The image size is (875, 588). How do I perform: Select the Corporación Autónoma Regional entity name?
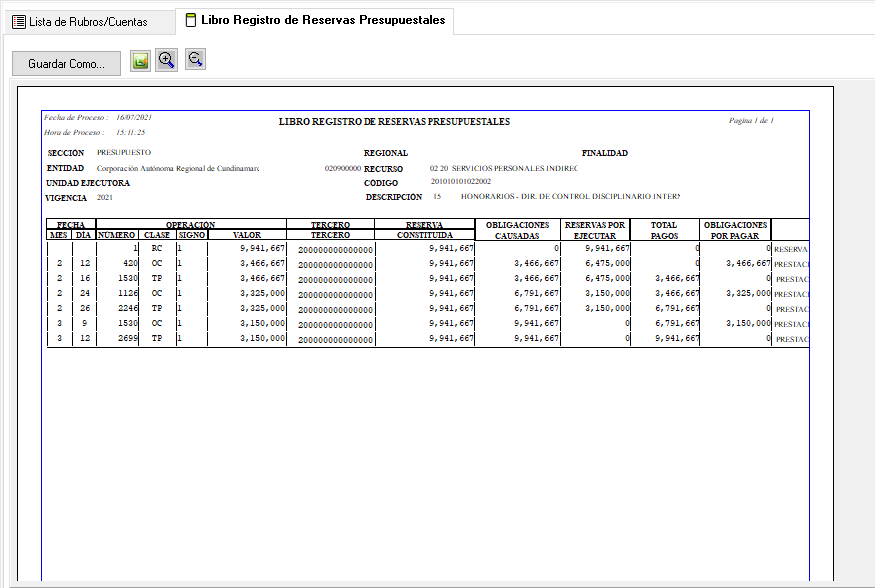click(178, 168)
